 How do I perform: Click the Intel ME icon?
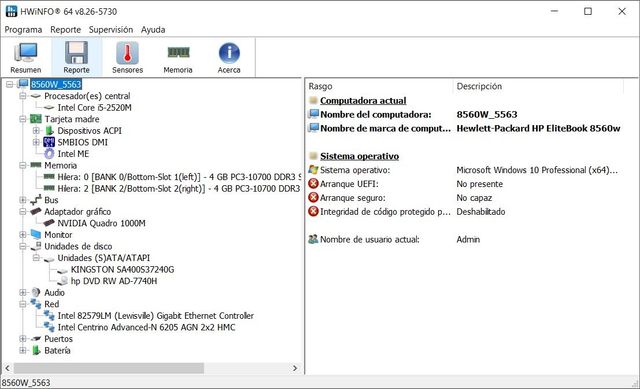click(49, 153)
